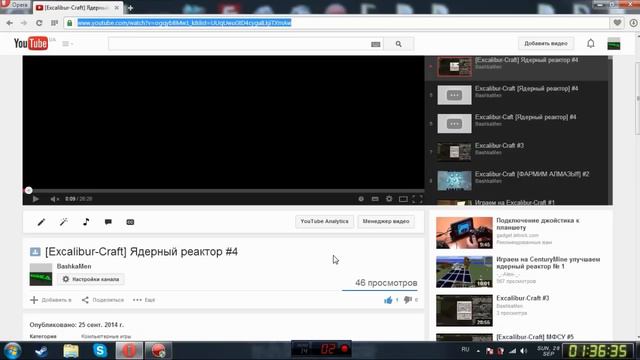Click the search magnifier button

point(398,44)
